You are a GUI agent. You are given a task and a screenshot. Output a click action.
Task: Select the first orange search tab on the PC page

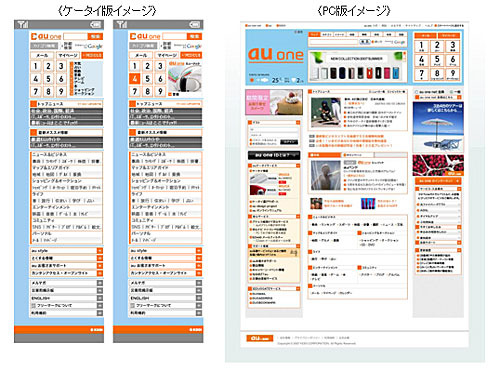click(x=314, y=34)
